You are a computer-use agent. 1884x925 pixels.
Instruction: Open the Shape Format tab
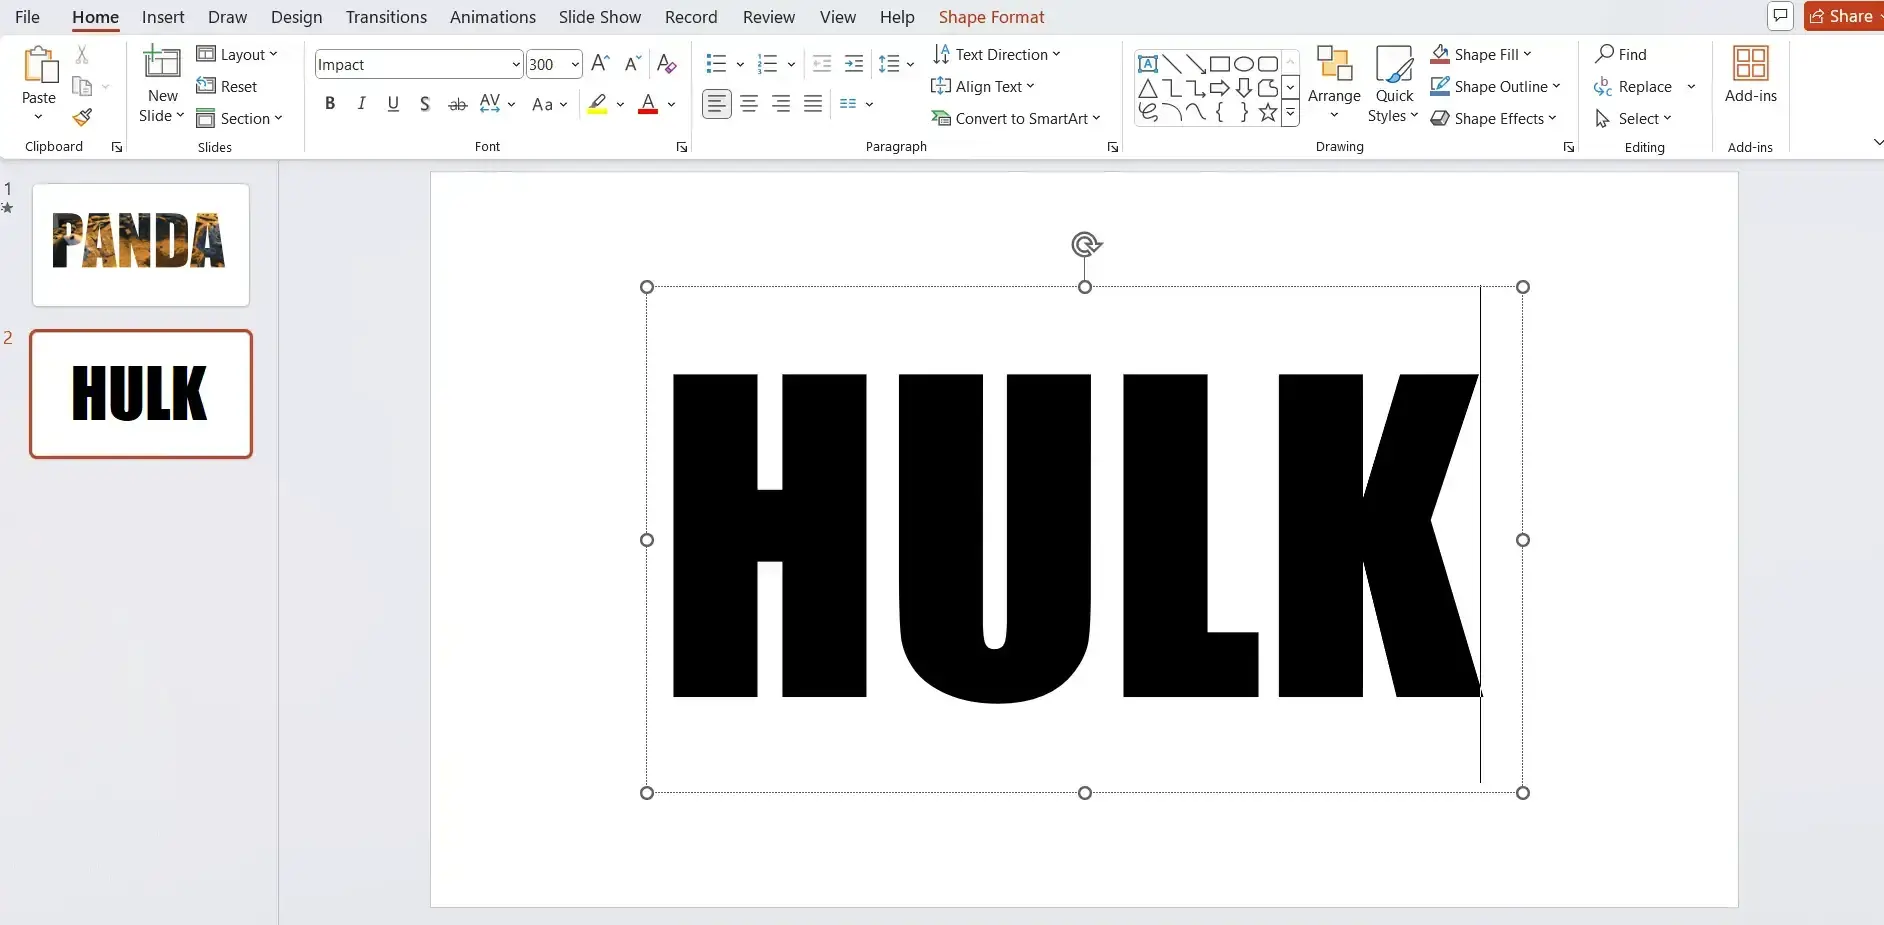[991, 17]
